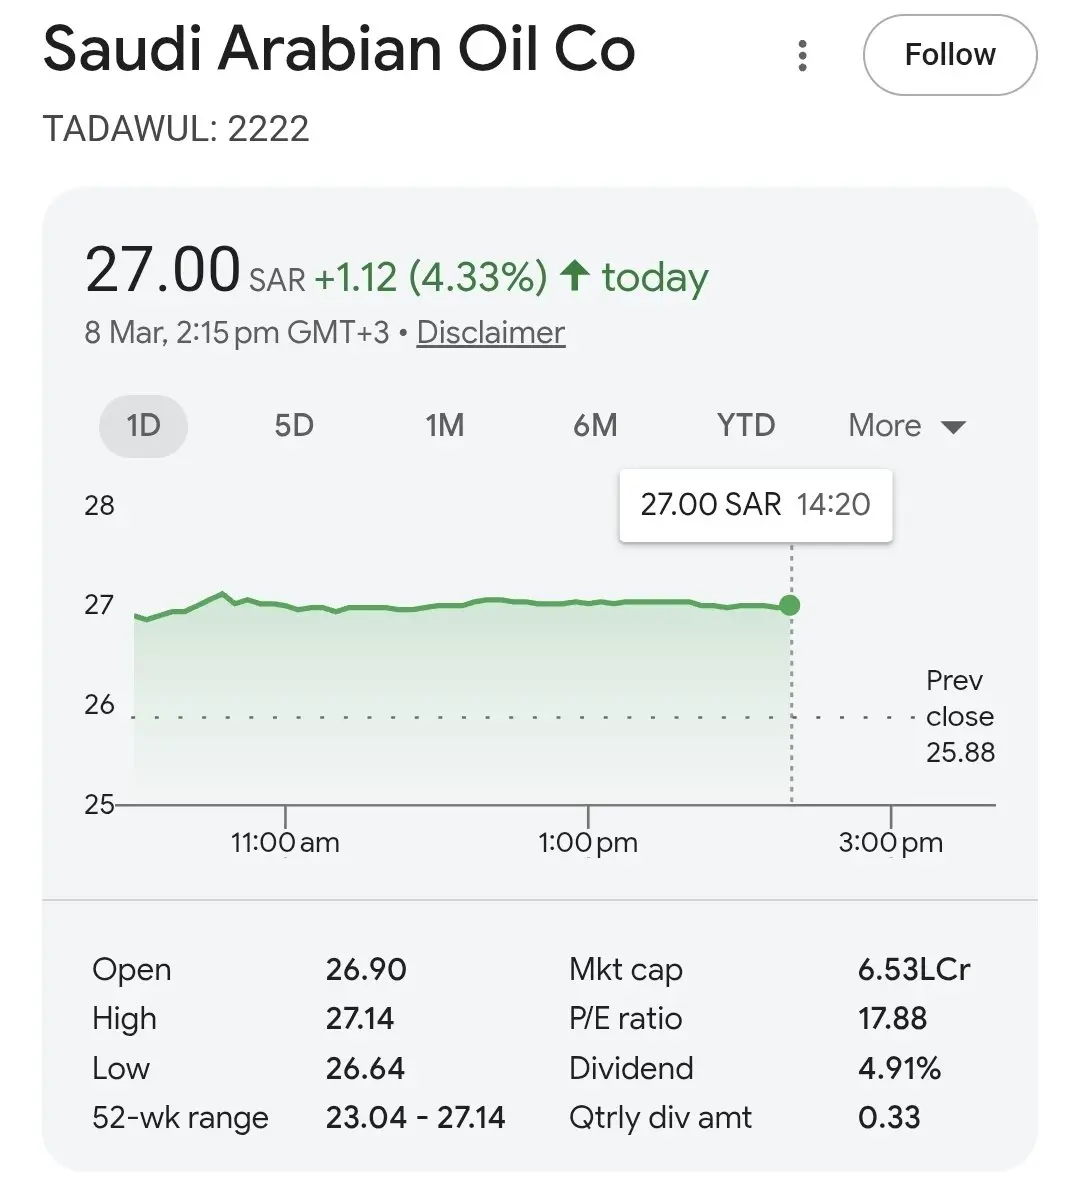Open the Disclaimer link
Screen dimensions: 1080x1195
point(490,332)
